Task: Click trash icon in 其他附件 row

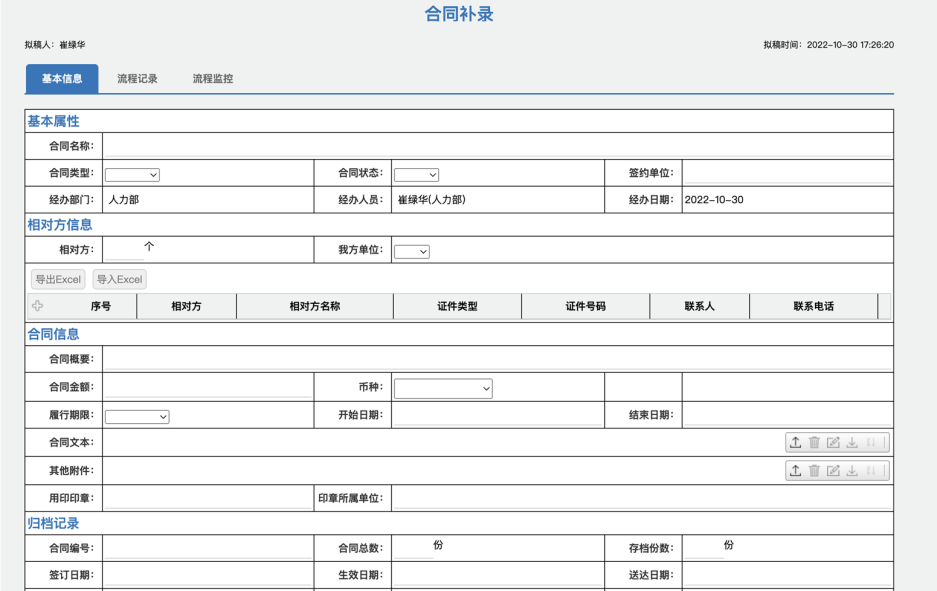Action: 814,471
